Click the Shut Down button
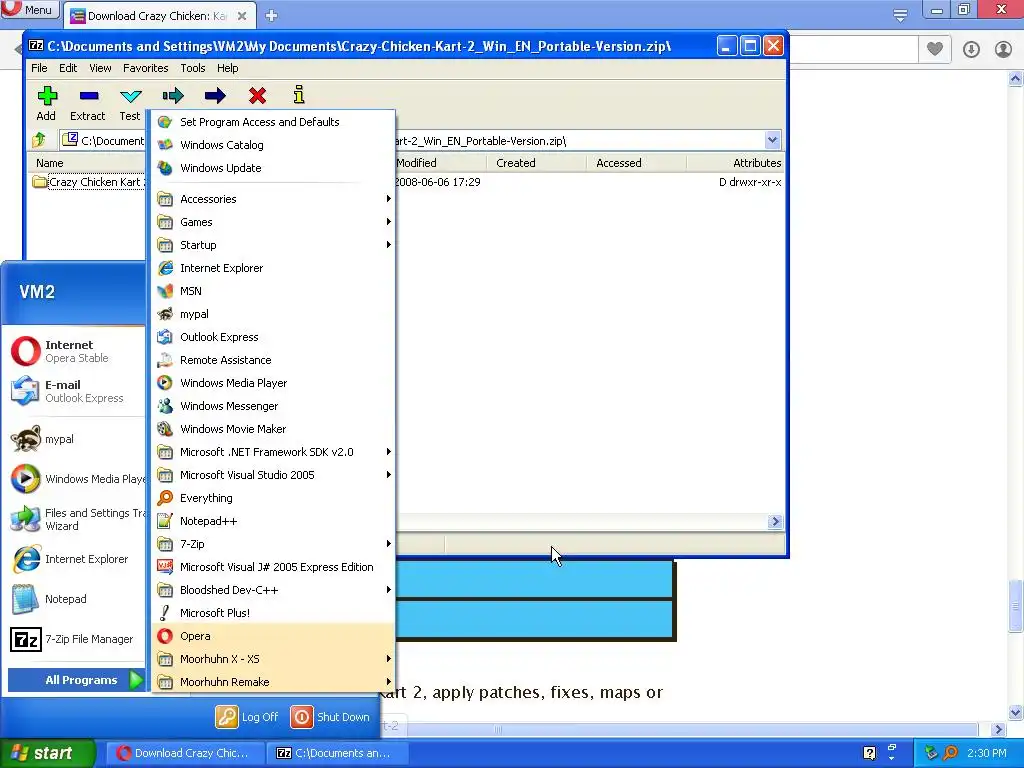This screenshot has width=1024, height=768. tap(330, 717)
